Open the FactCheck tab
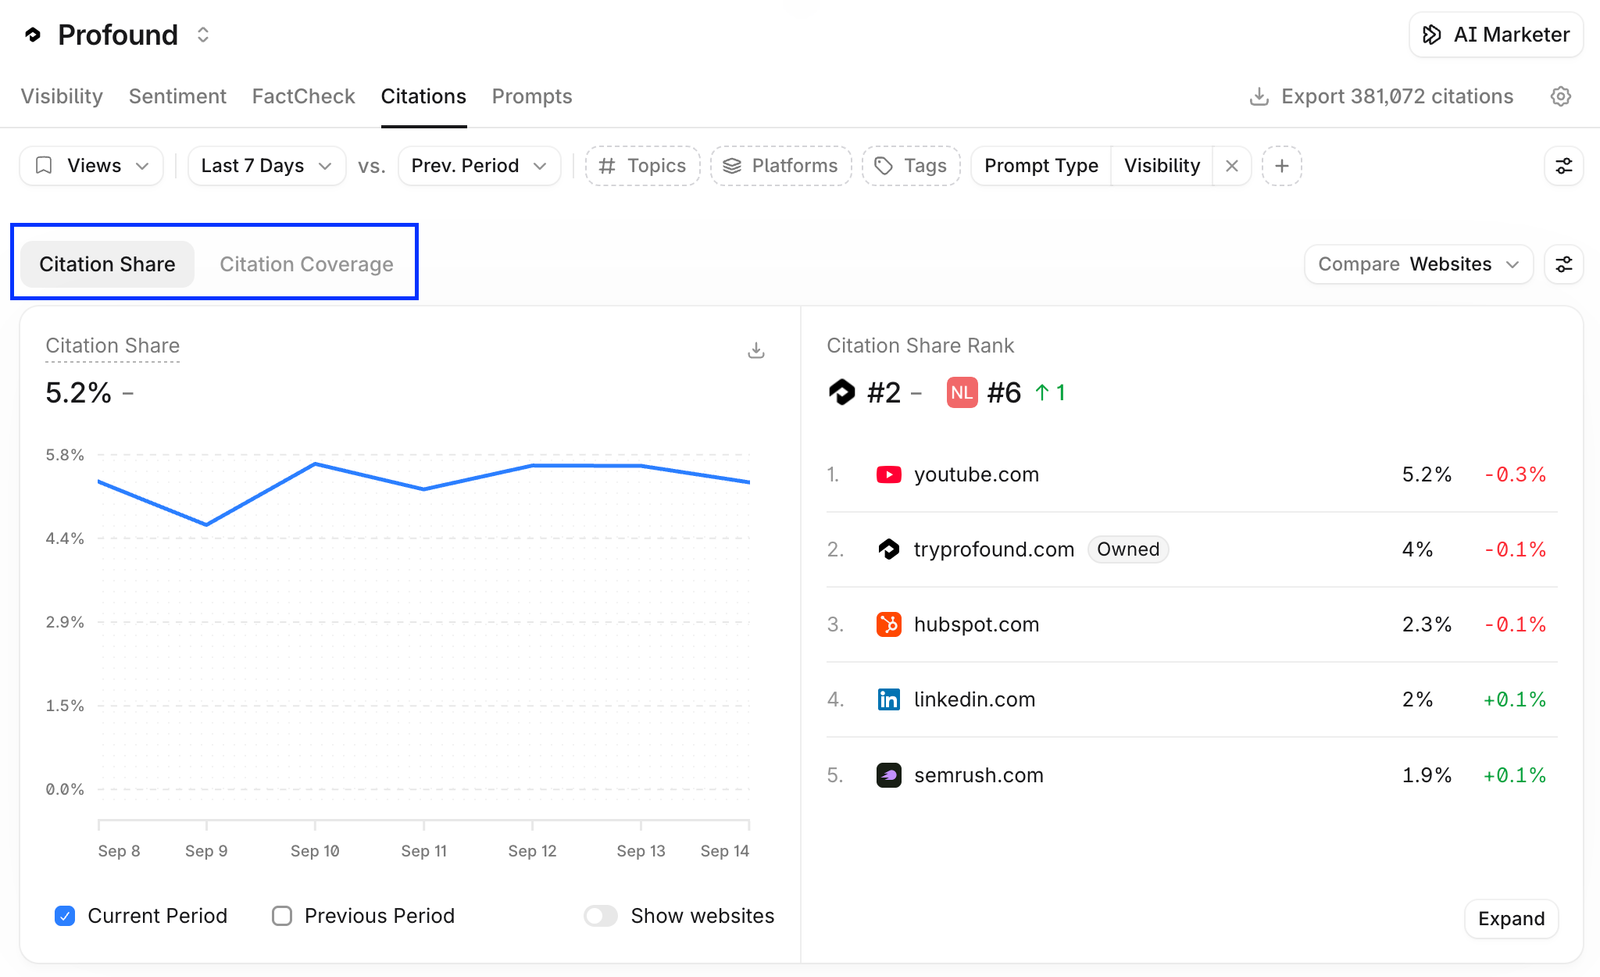Image resolution: width=1600 pixels, height=977 pixels. pos(303,96)
